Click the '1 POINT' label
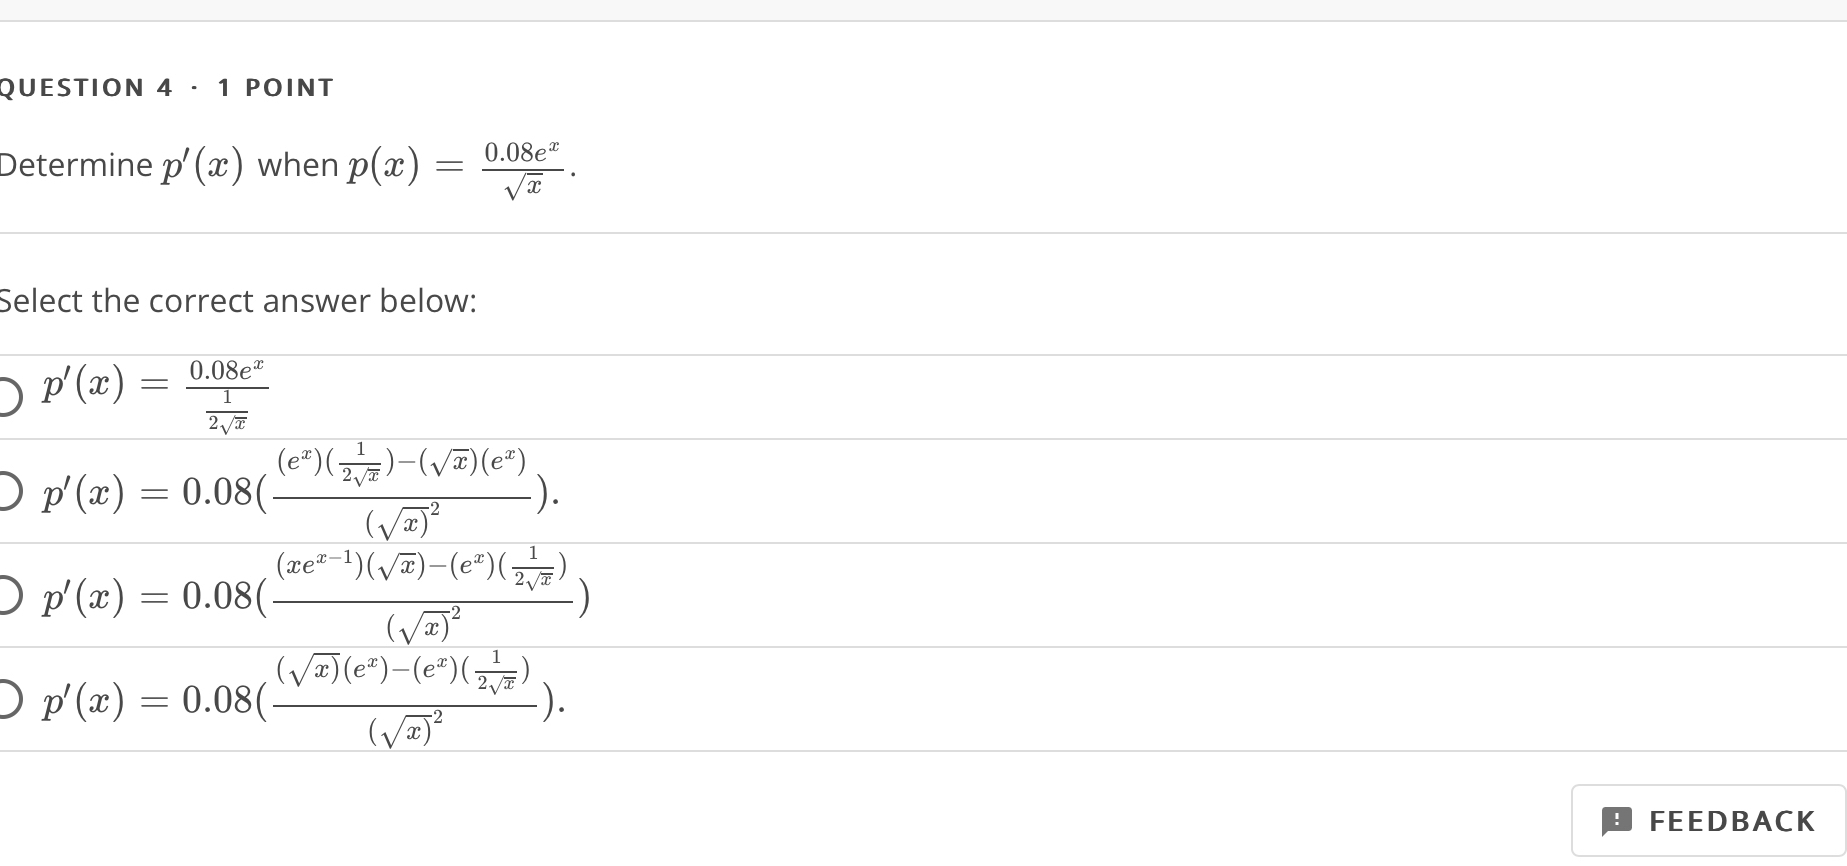 272,87
